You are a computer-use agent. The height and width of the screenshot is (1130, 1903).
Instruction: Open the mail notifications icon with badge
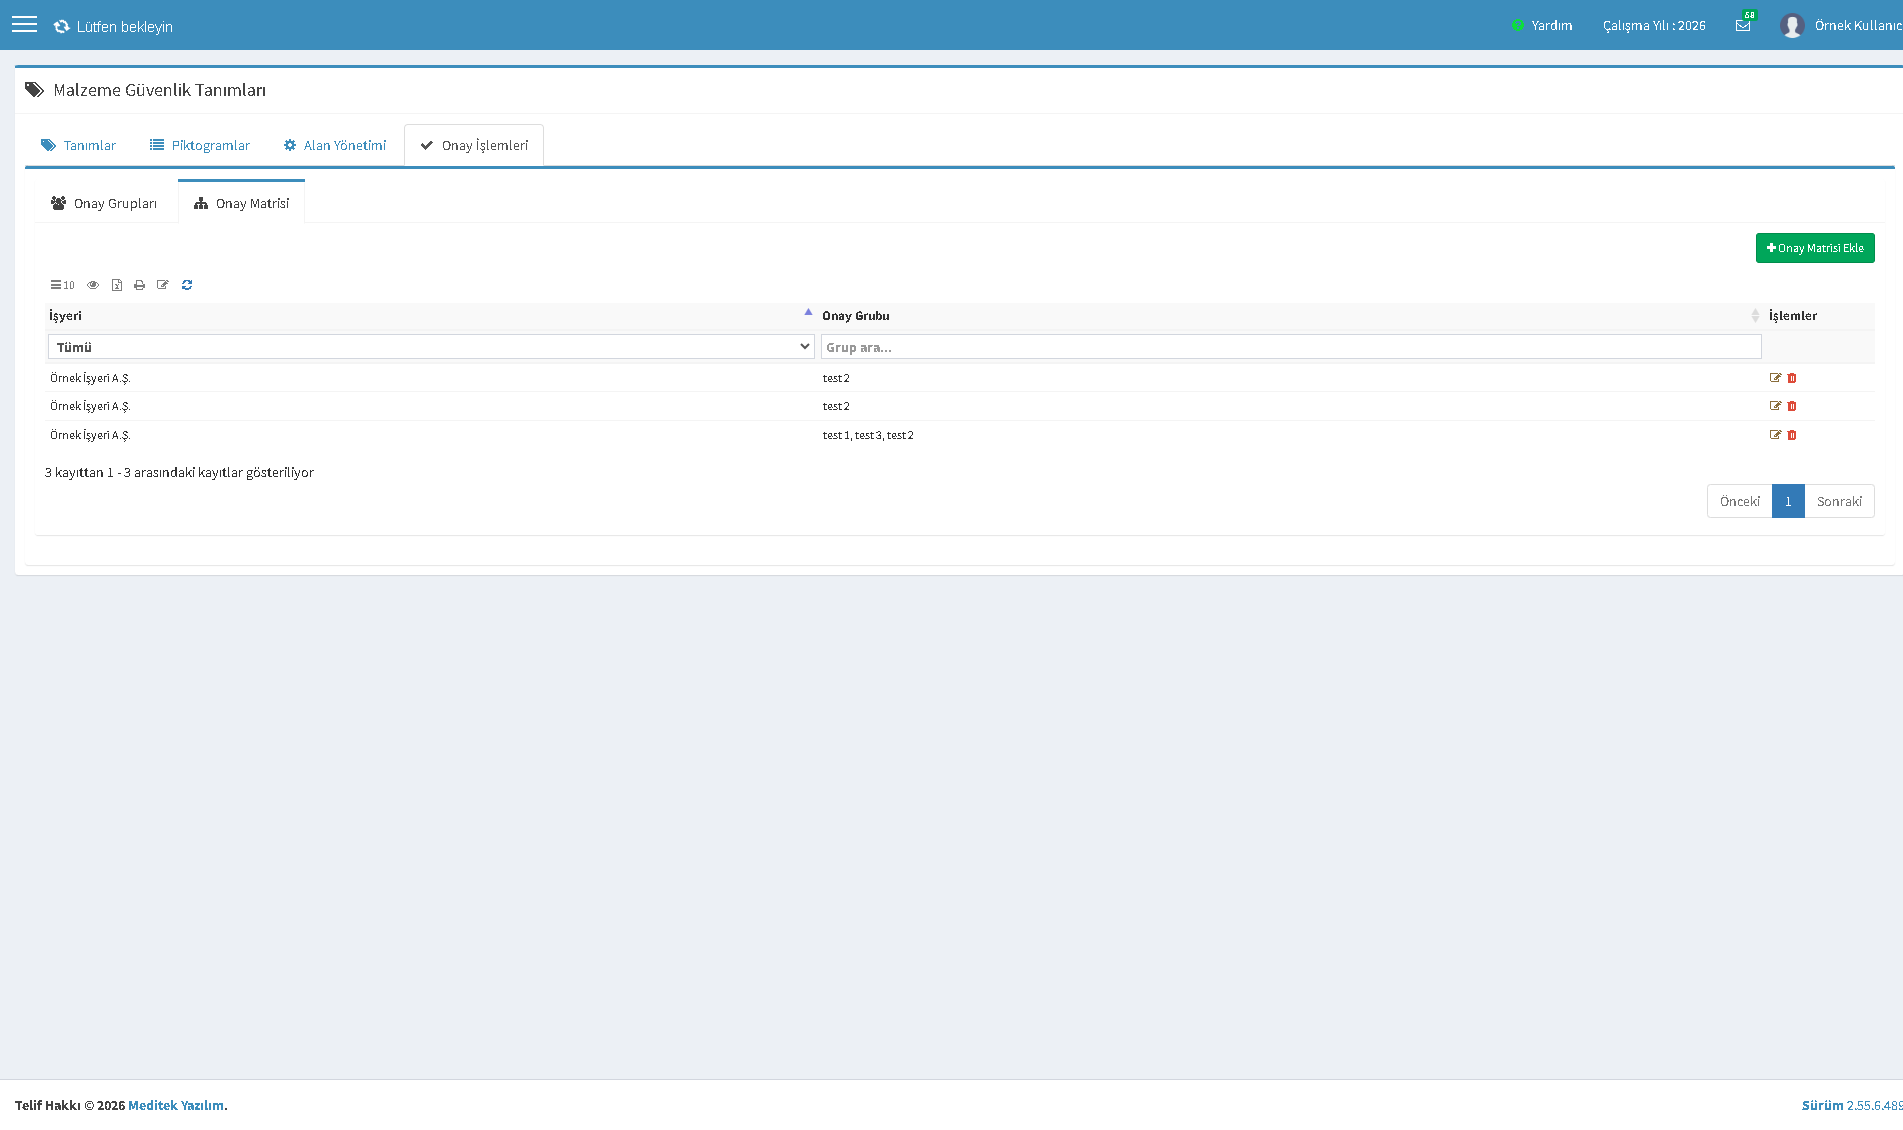pos(1743,25)
